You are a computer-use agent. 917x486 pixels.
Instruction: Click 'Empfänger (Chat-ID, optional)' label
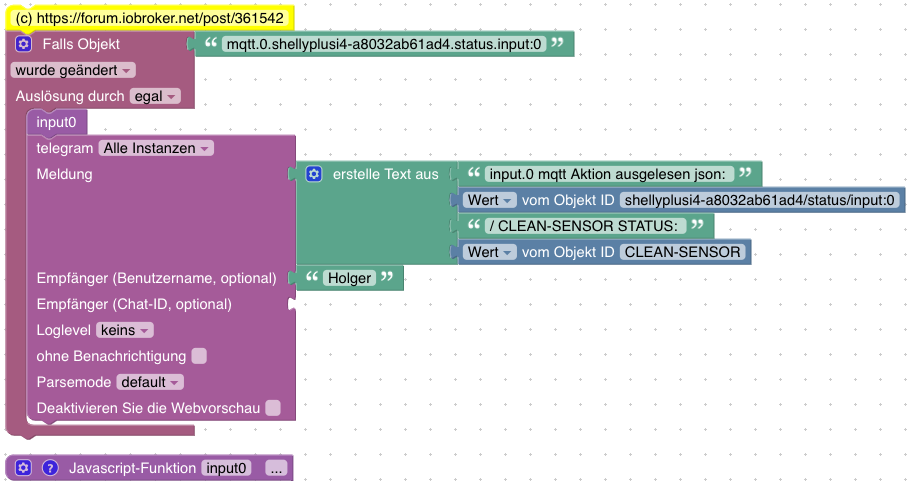tap(134, 304)
